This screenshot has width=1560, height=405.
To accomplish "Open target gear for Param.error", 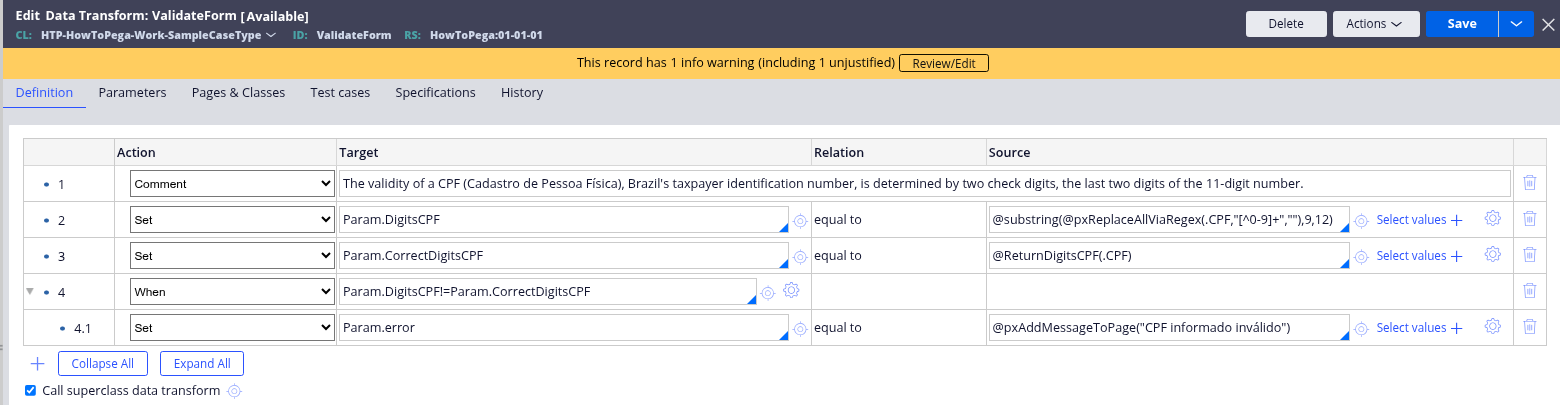I will point(800,329).
